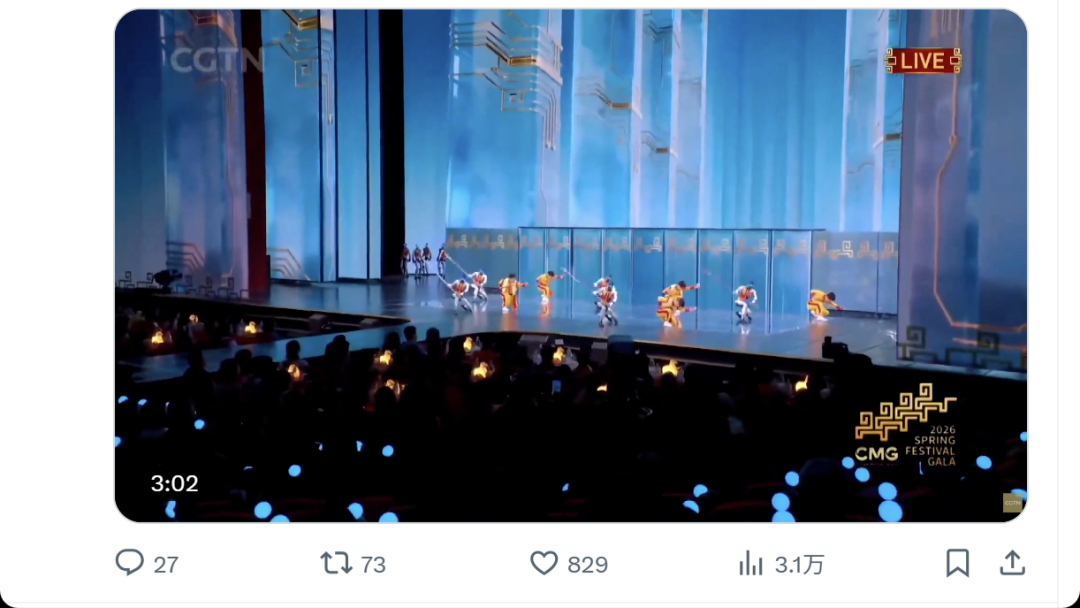This screenshot has width=1080, height=608.
Task: Click the gold maze pattern above CMG
Action: point(905,410)
